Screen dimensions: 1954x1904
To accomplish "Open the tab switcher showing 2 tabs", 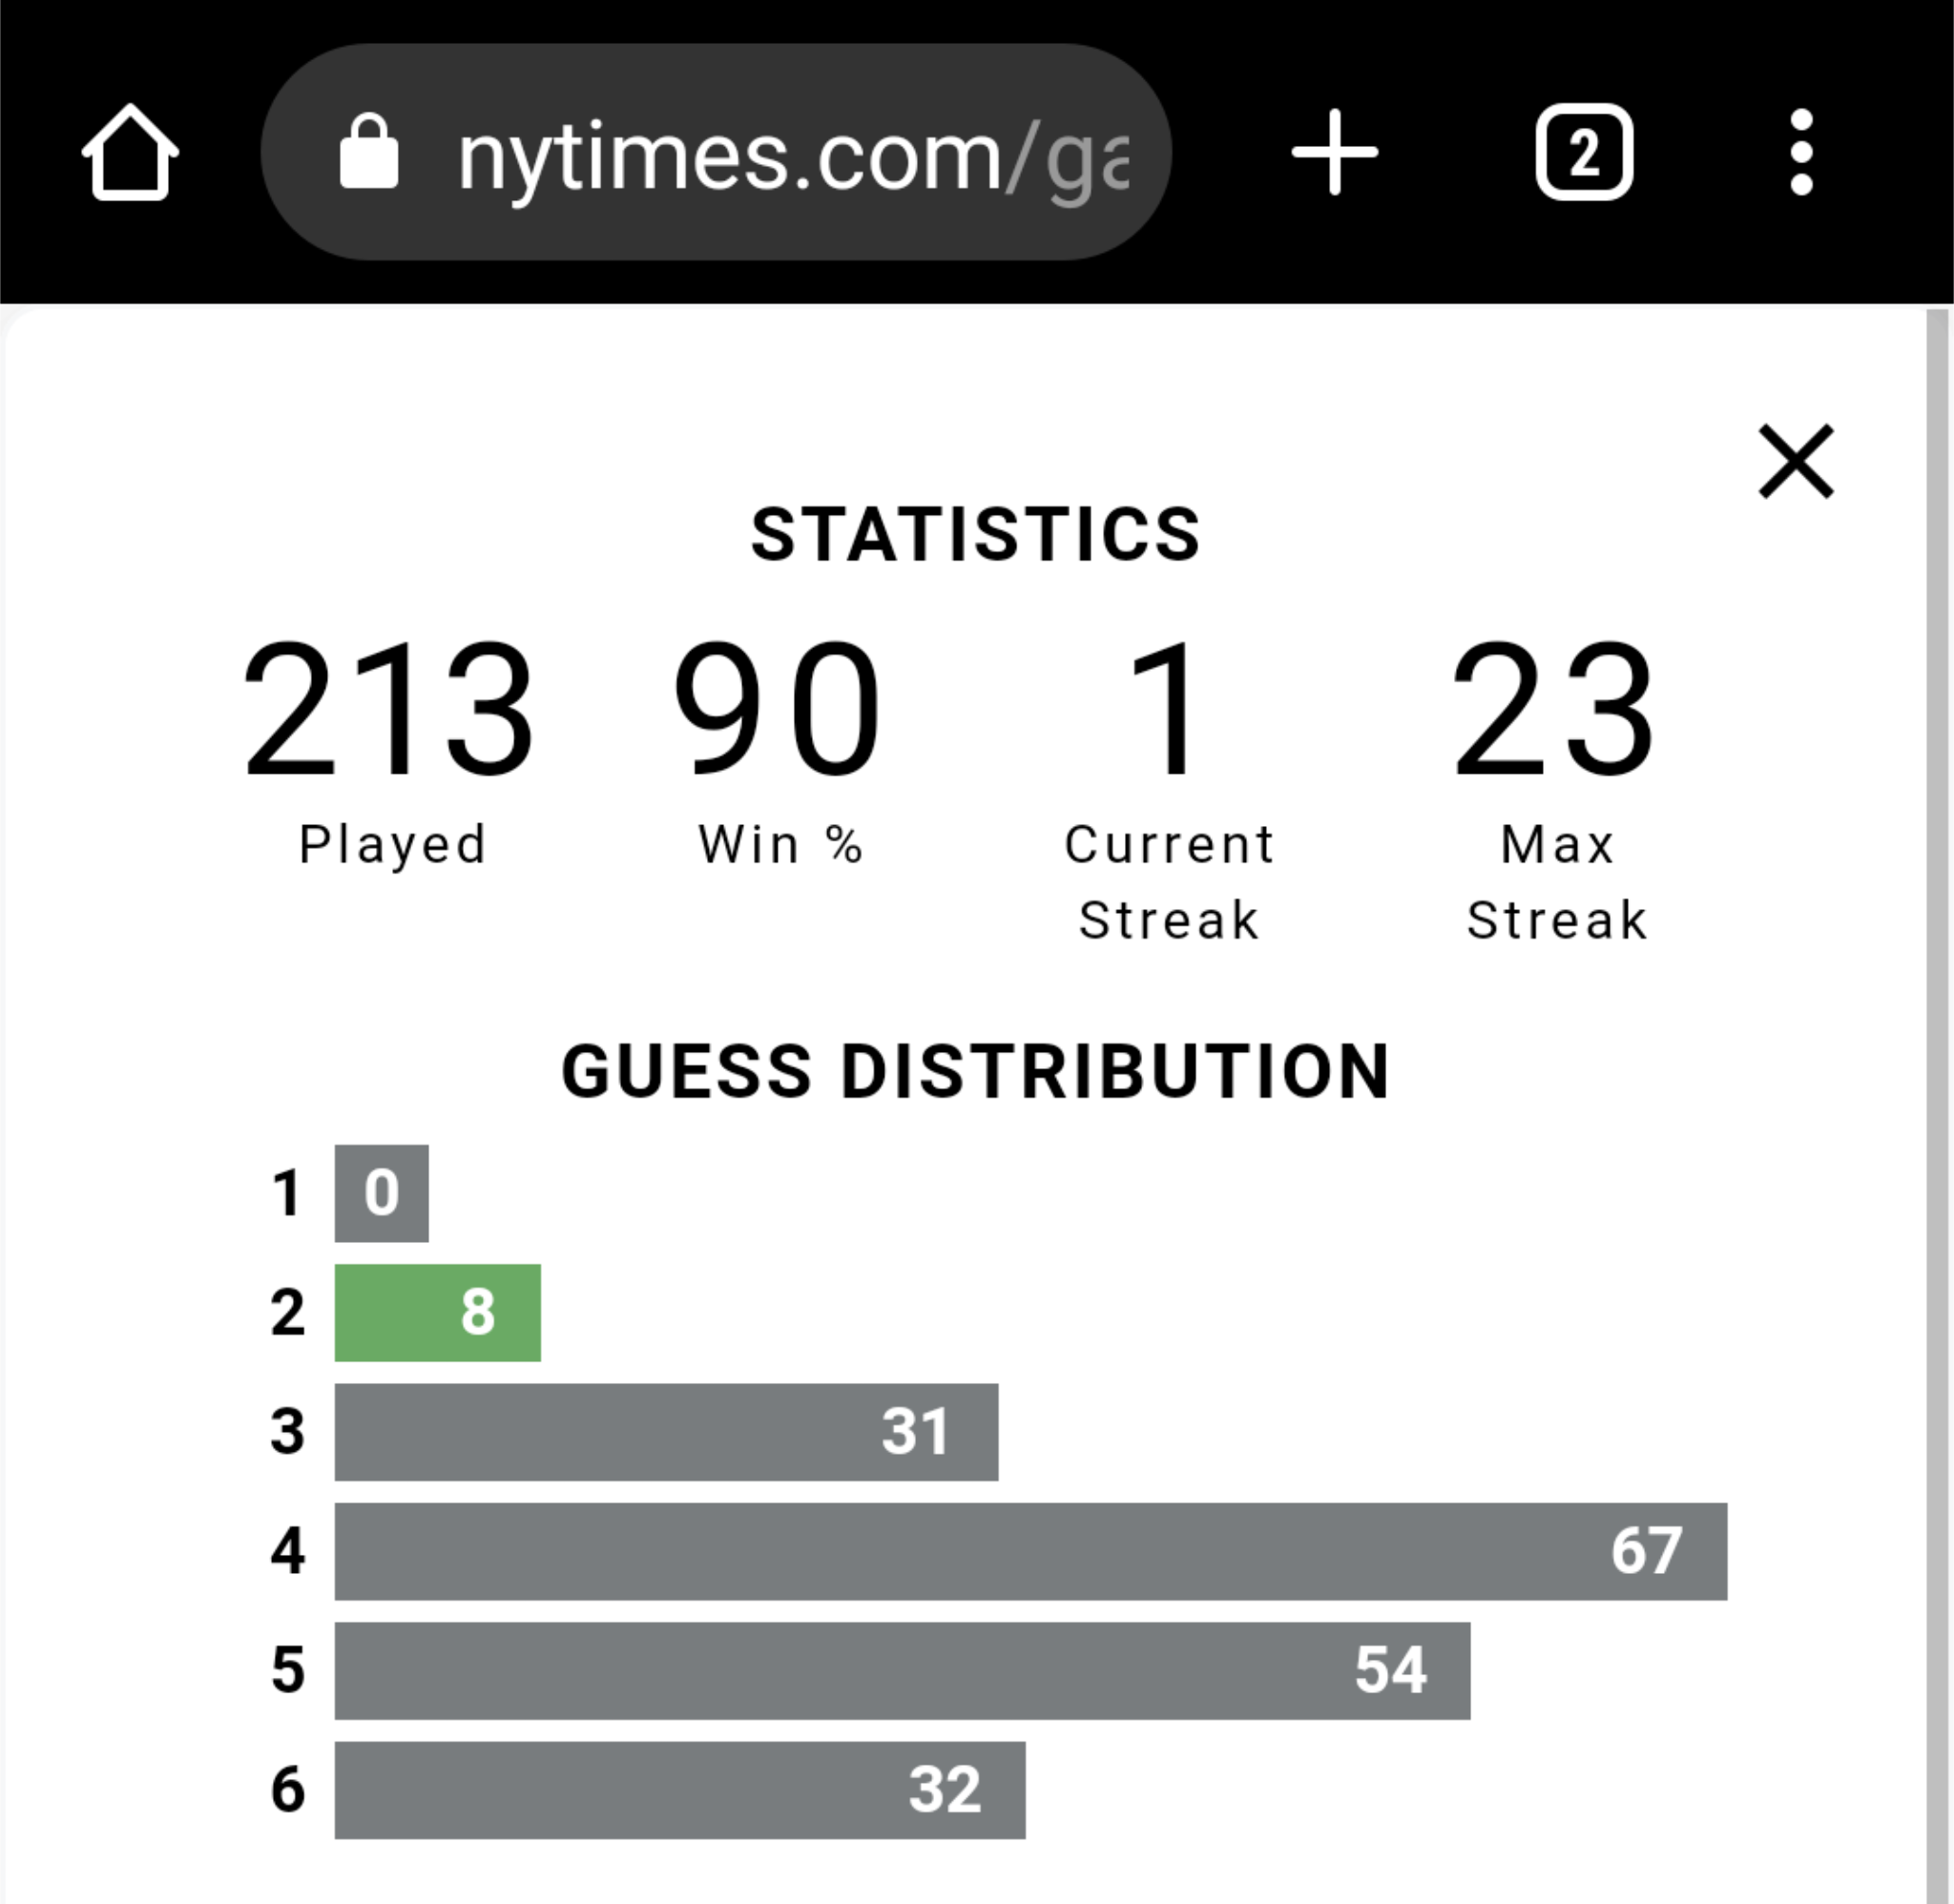I will click(1584, 152).
